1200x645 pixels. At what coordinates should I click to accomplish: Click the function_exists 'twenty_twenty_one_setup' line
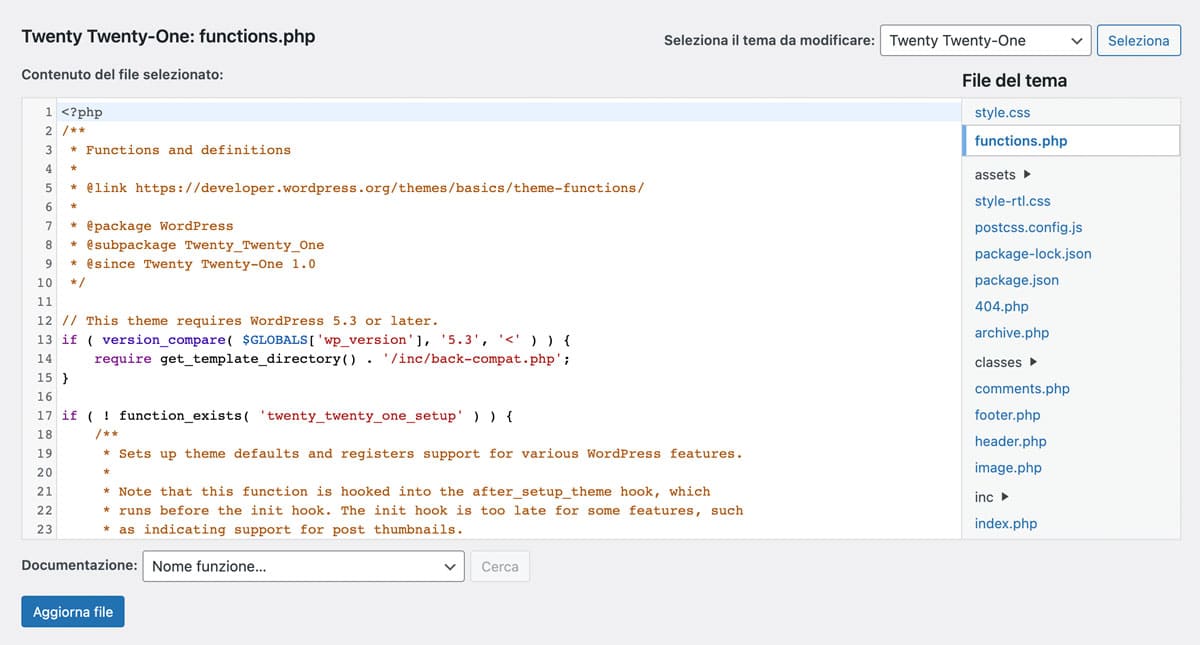click(287, 416)
